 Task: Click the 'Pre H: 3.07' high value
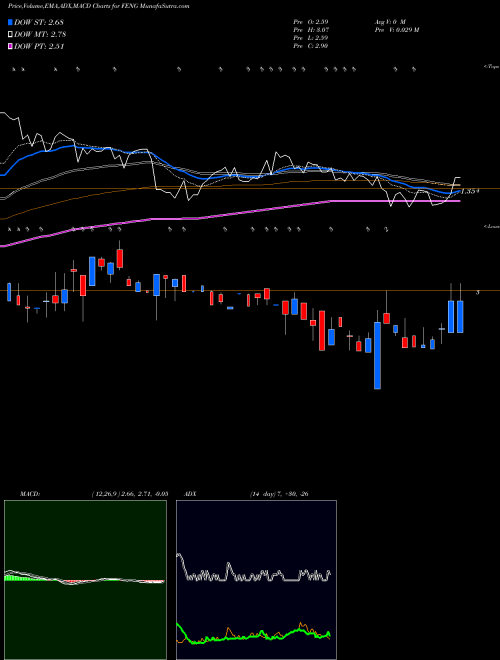pyautogui.click(x=311, y=30)
